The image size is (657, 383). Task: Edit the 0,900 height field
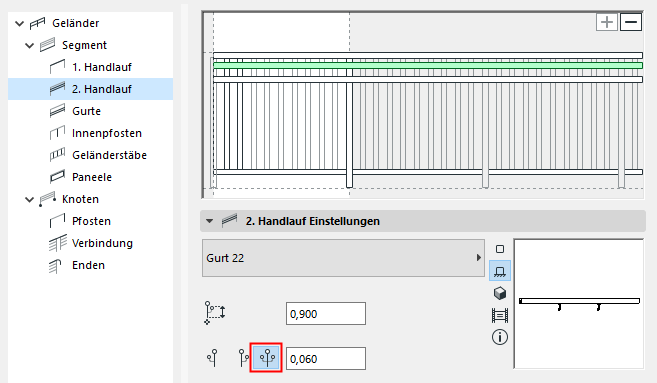pos(326,313)
